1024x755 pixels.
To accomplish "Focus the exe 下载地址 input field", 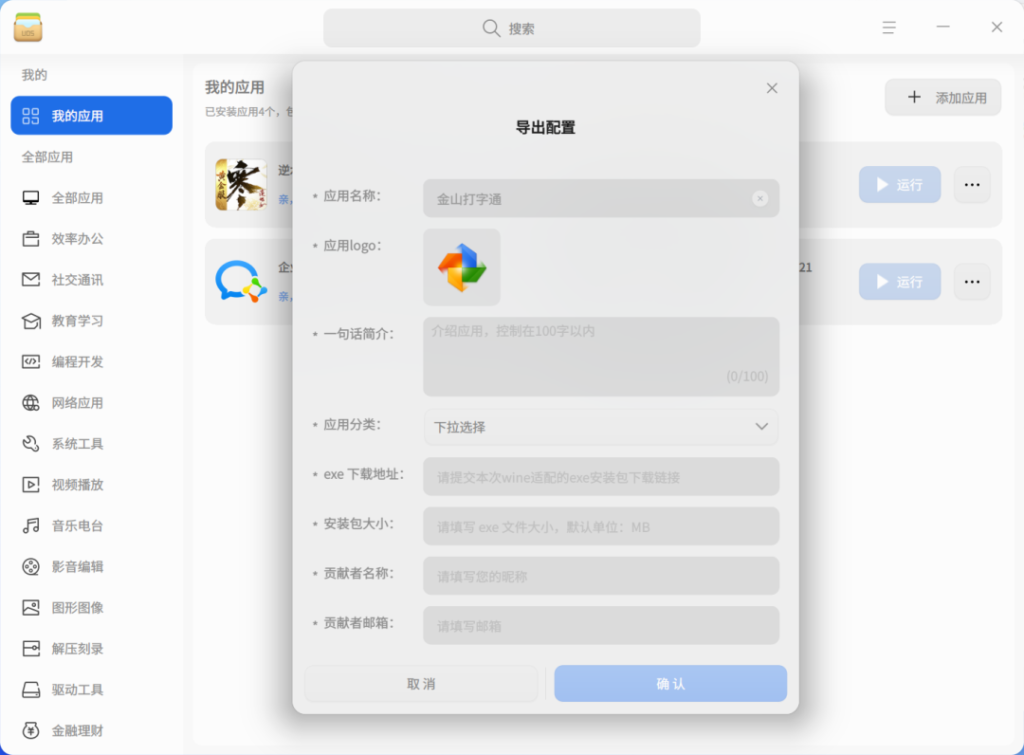I will [601, 477].
